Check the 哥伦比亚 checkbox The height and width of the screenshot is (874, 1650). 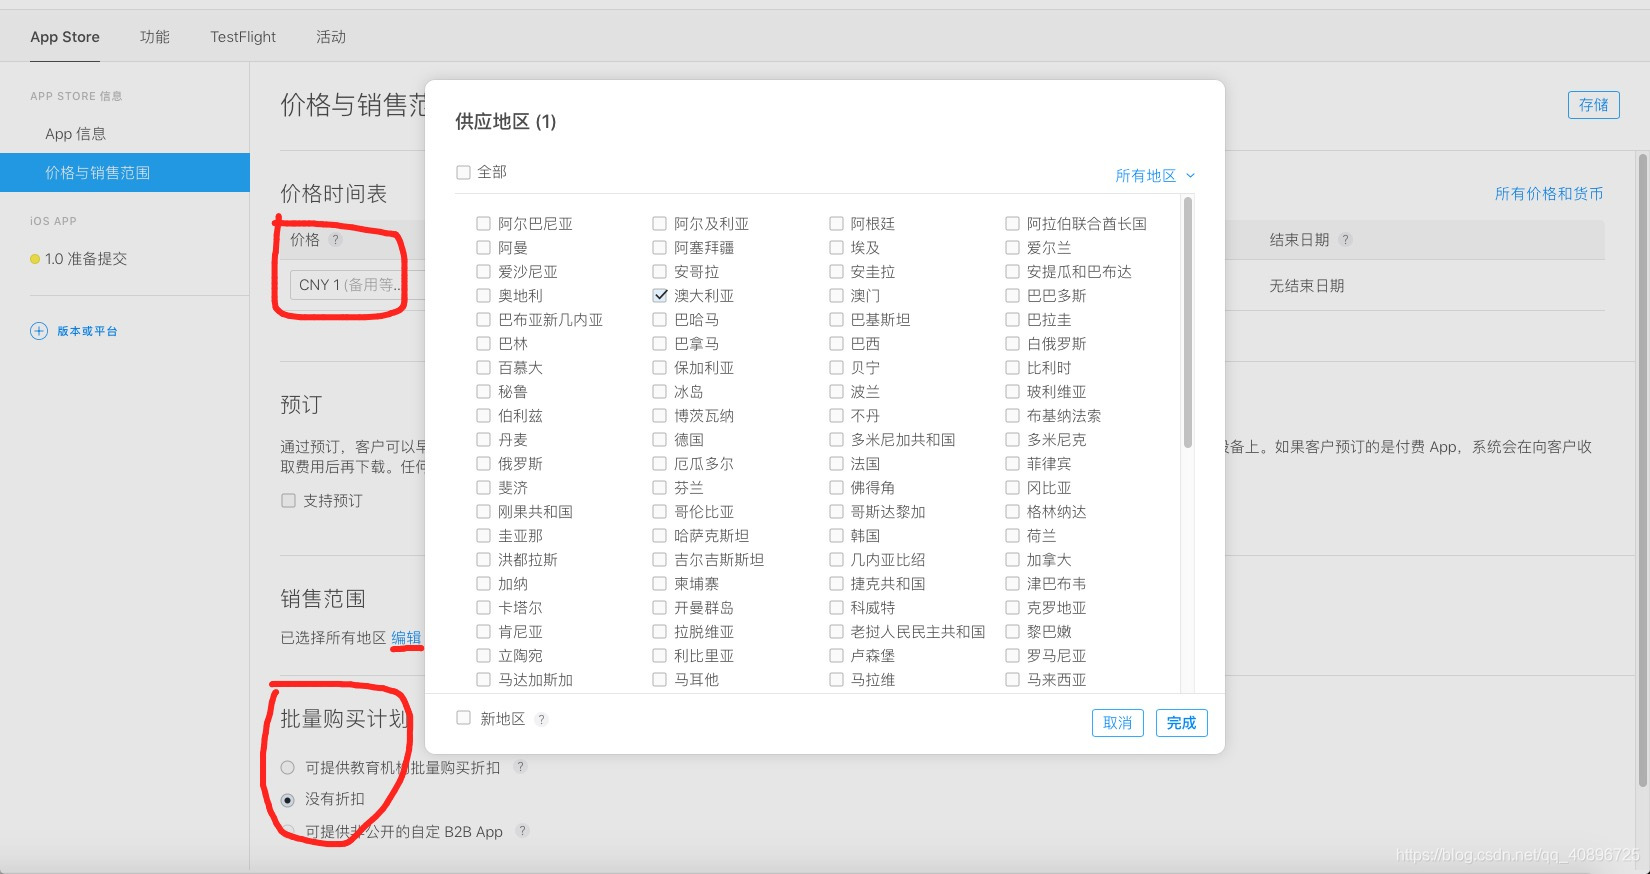pyautogui.click(x=660, y=511)
